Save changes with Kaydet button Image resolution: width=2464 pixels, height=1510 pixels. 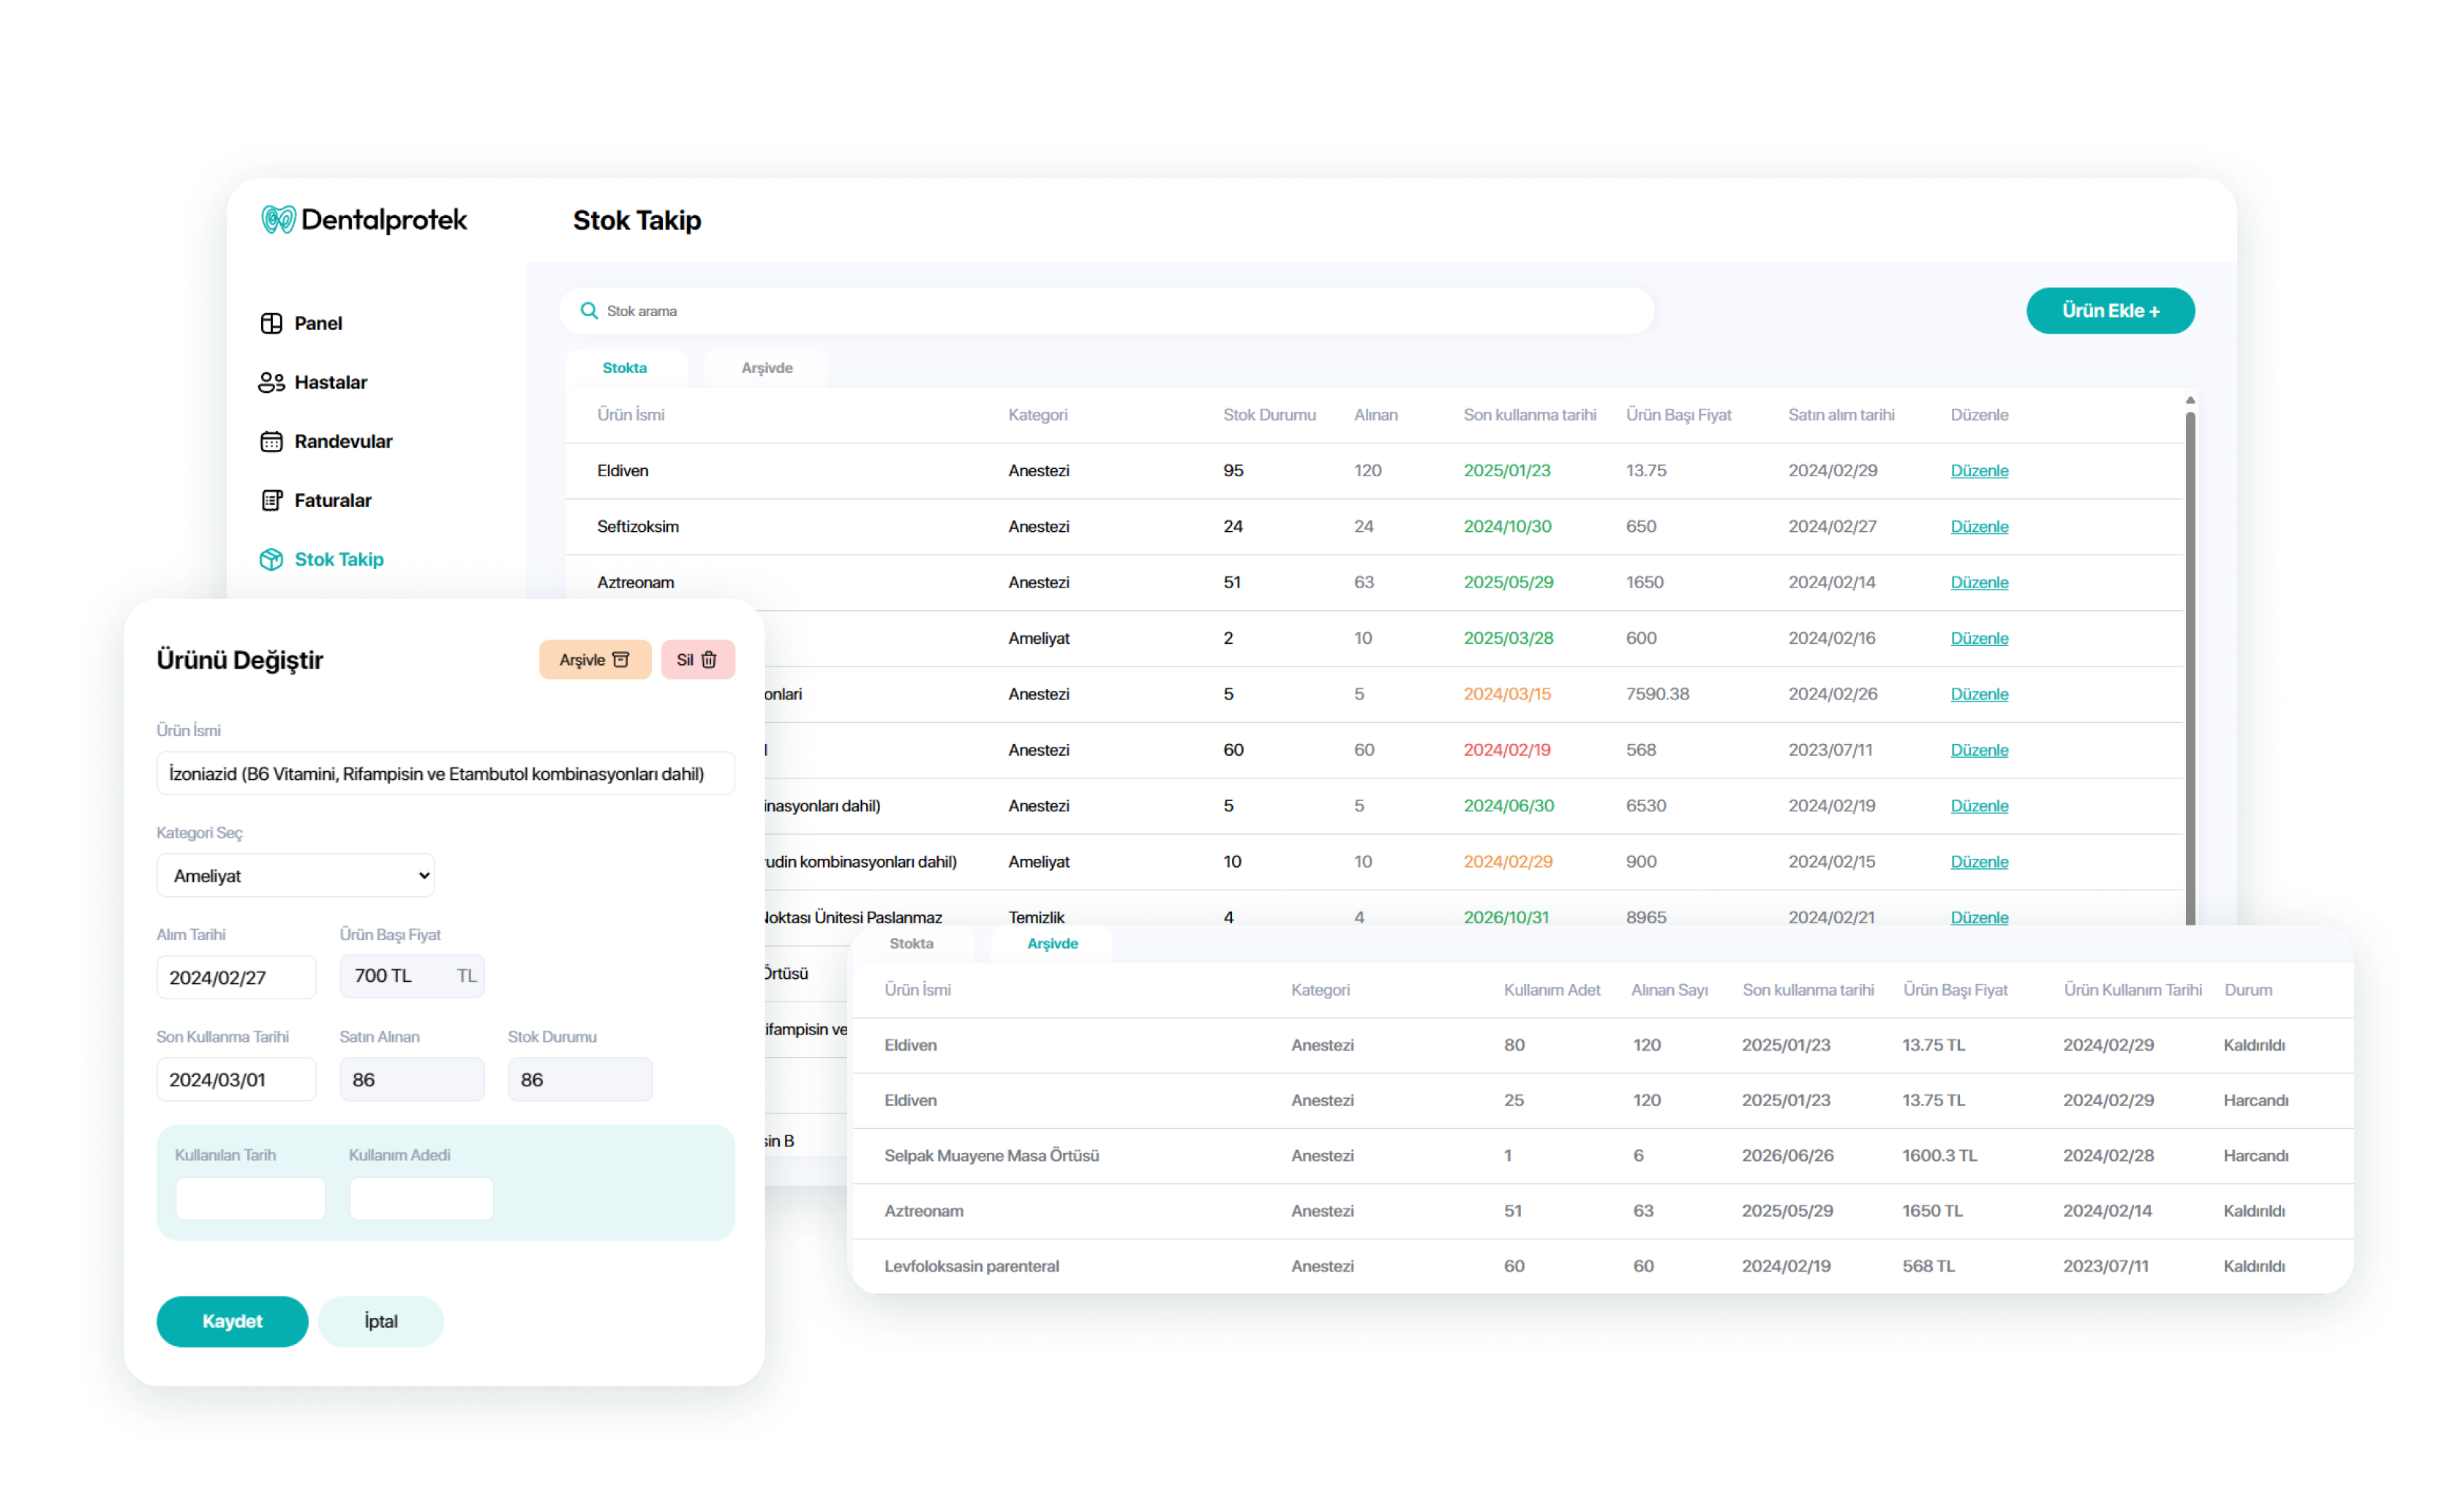pyautogui.click(x=232, y=1321)
